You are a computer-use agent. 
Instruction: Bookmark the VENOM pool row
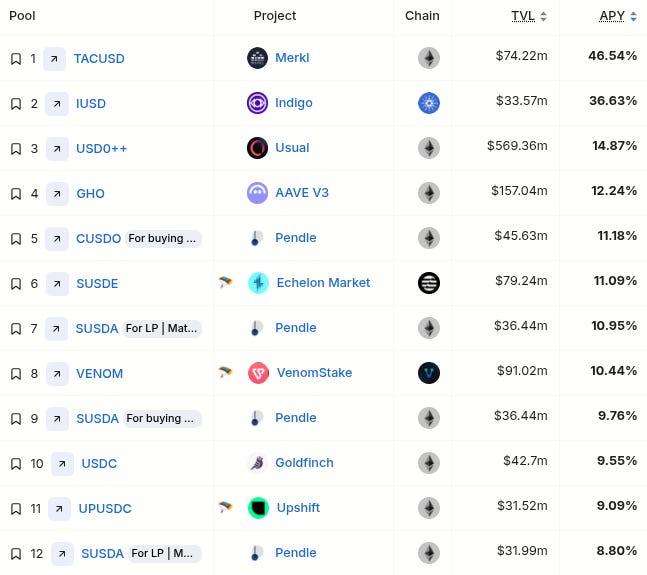pyautogui.click(x=16, y=374)
